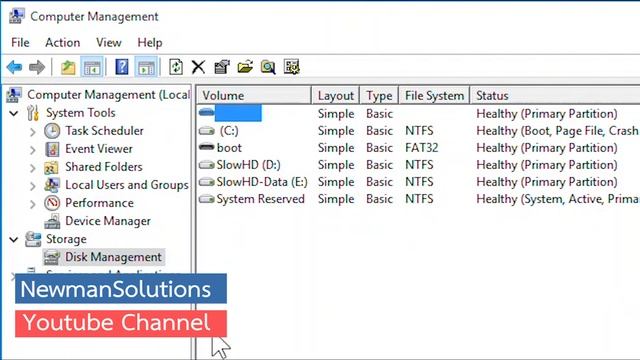Click the Forward arrow toolbar button
Viewport: 640px width, 360px height.
(37, 67)
